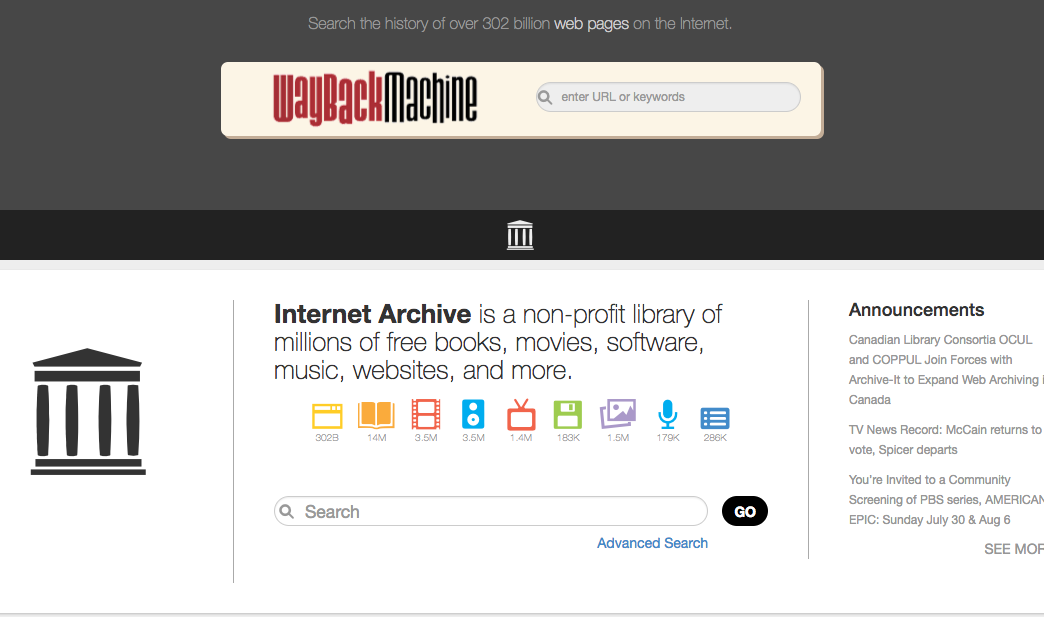Click the GO button
The width and height of the screenshot is (1044, 617).
(744, 511)
